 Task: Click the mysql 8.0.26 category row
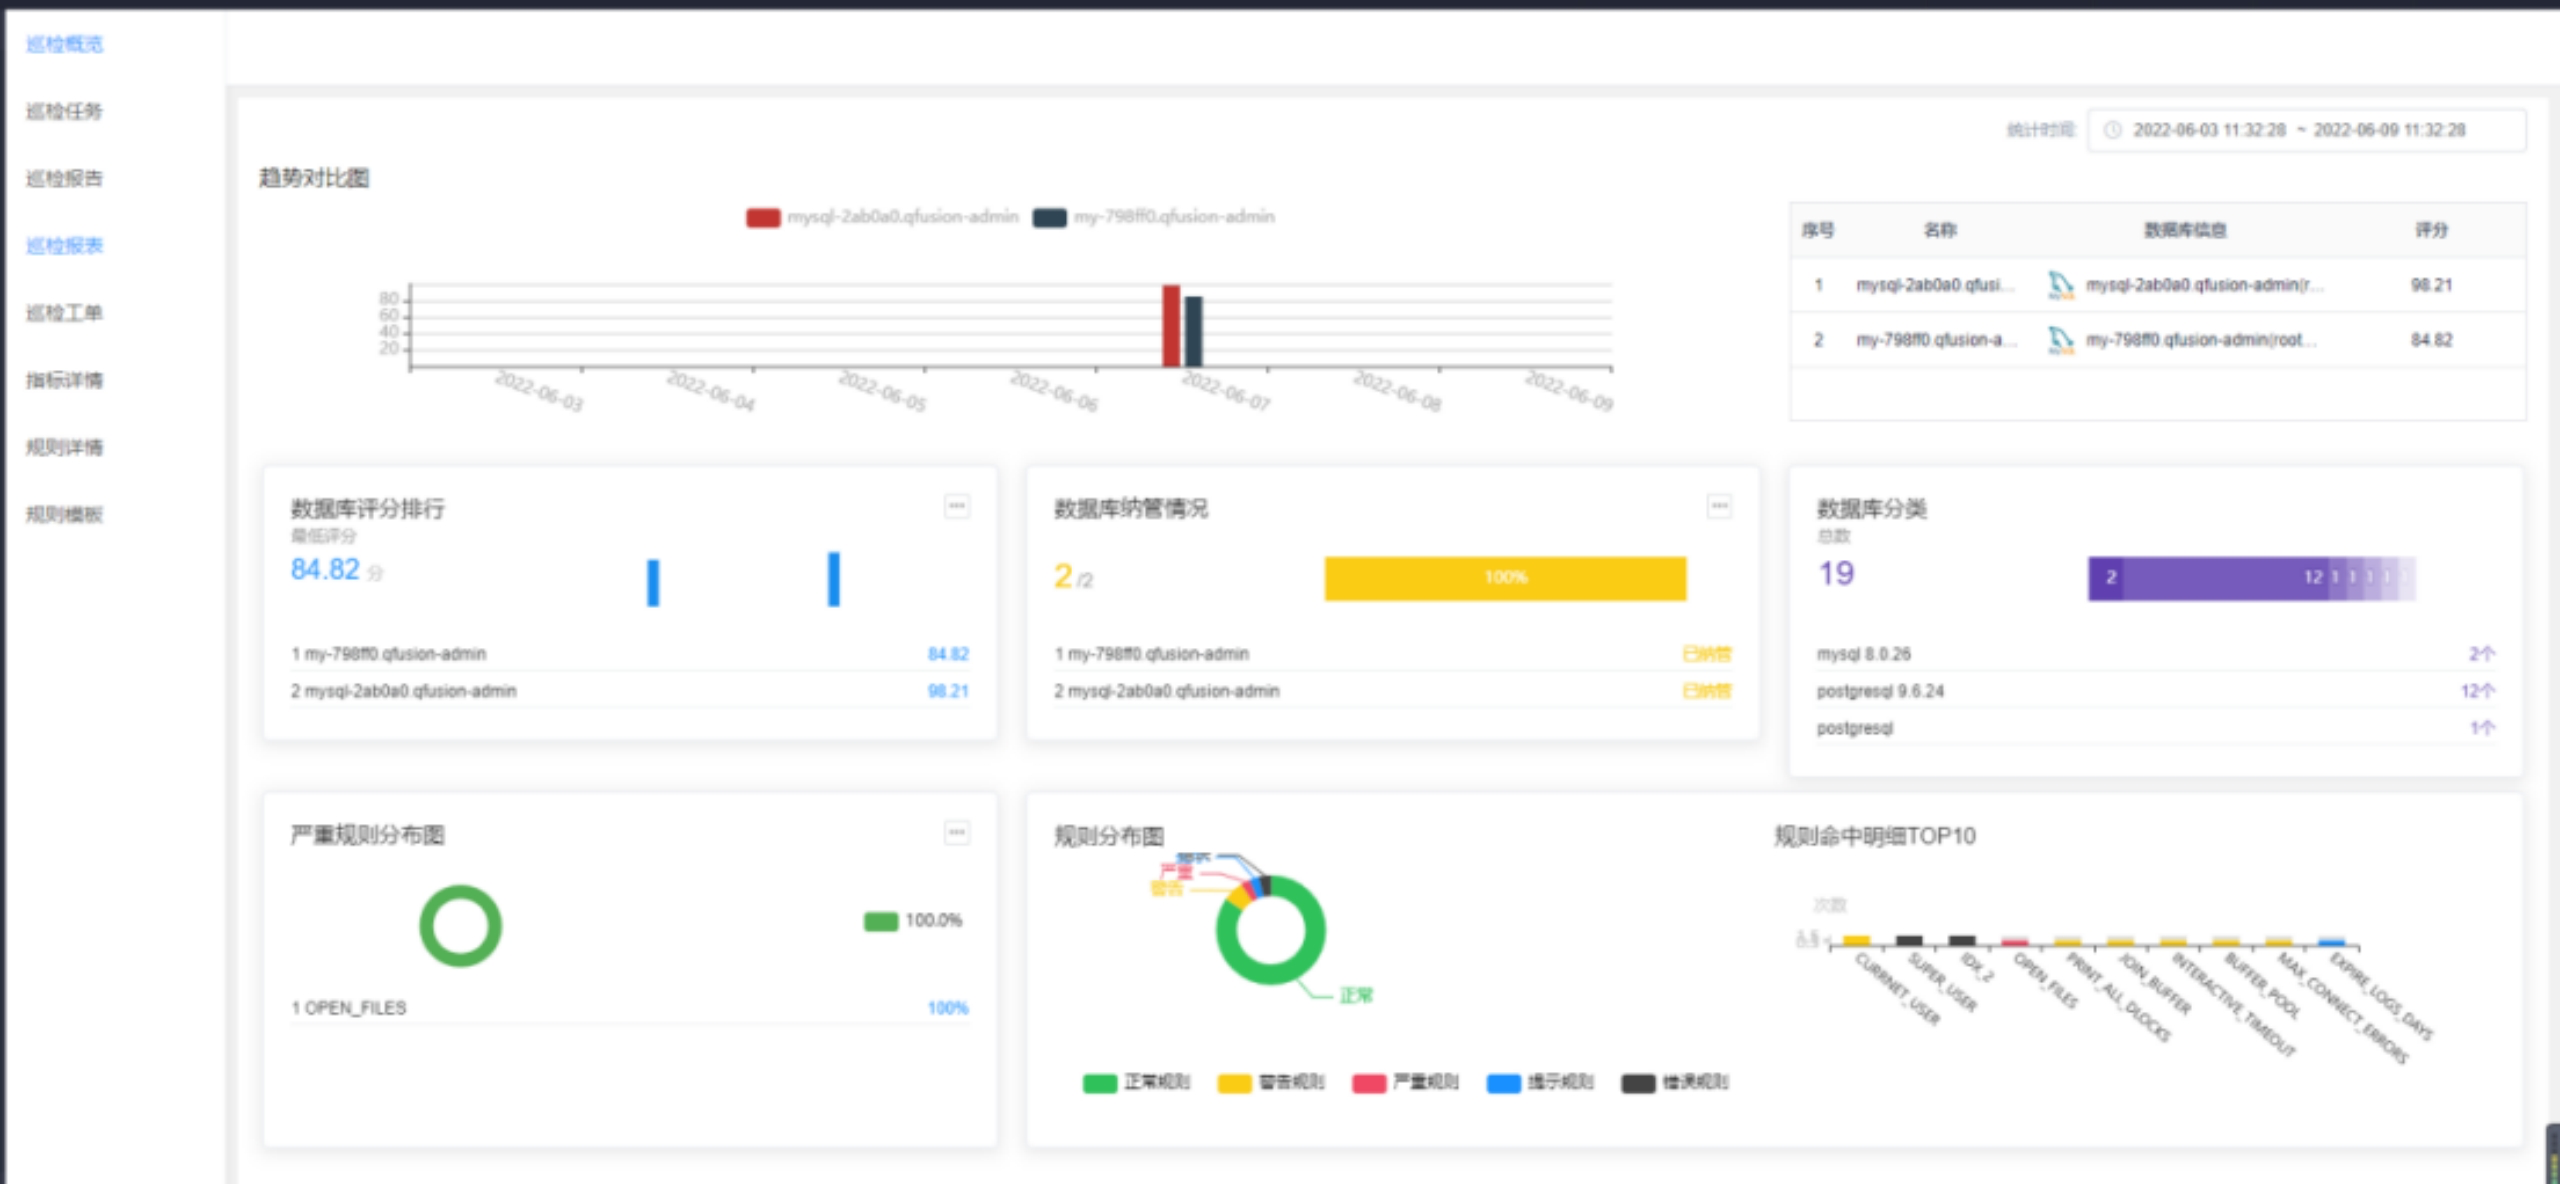click(2155, 654)
